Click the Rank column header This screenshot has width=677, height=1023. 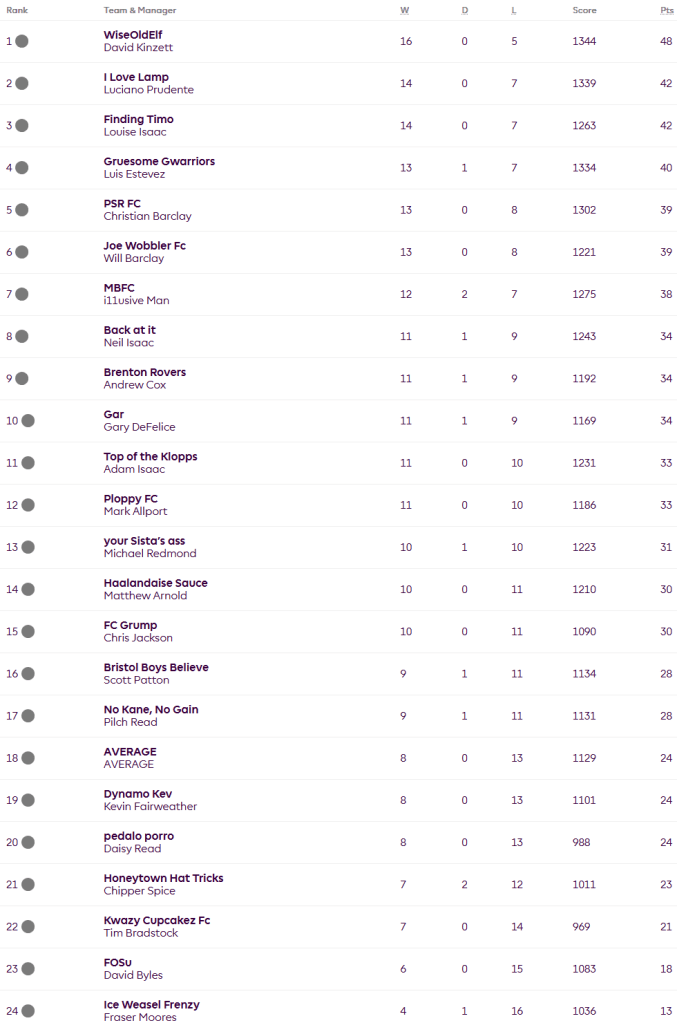click(x=17, y=10)
